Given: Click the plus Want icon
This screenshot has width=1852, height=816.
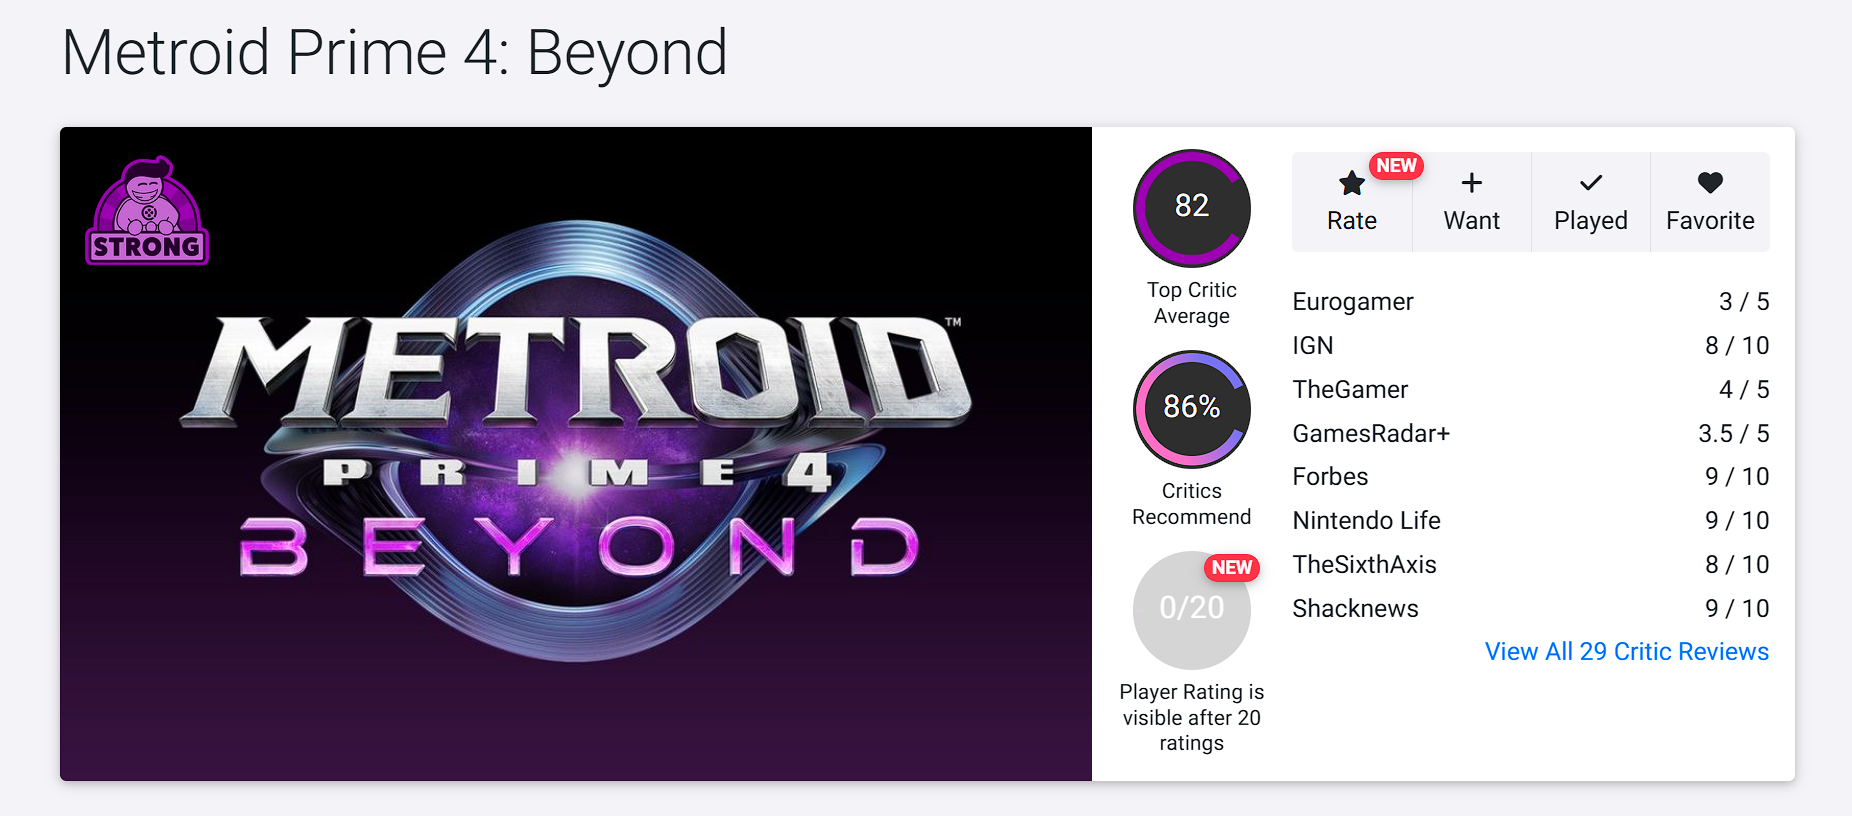Looking at the screenshot, I should (1471, 184).
